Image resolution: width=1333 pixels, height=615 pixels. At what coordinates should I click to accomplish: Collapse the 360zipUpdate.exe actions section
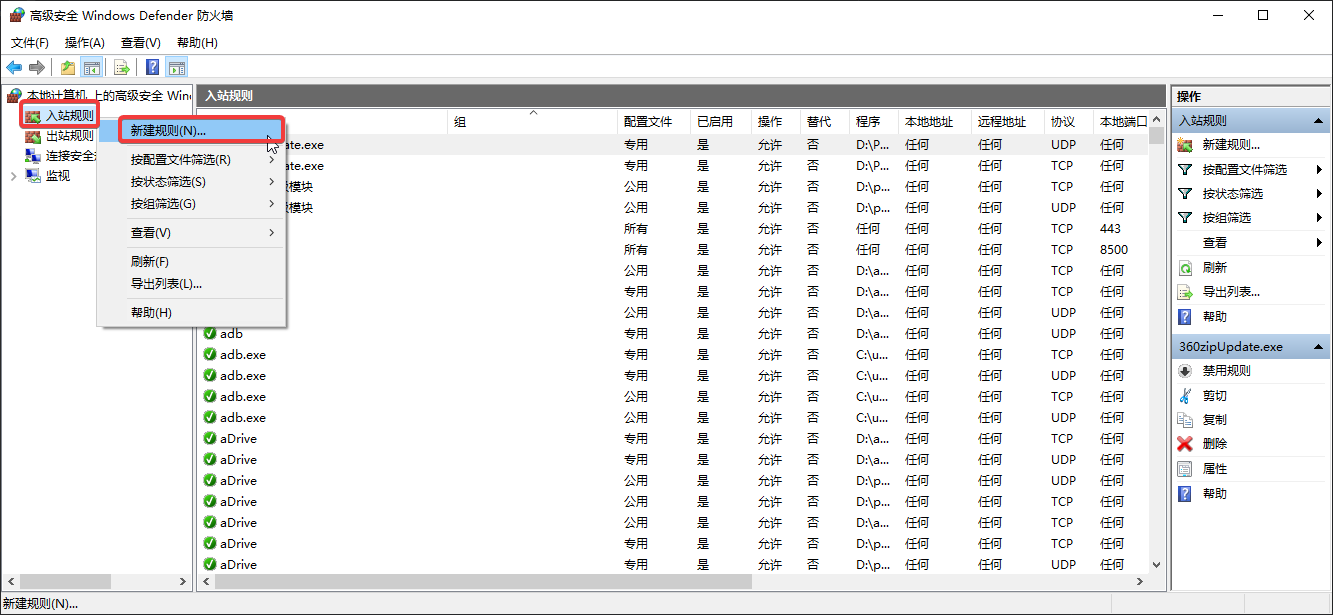click(x=1320, y=347)
